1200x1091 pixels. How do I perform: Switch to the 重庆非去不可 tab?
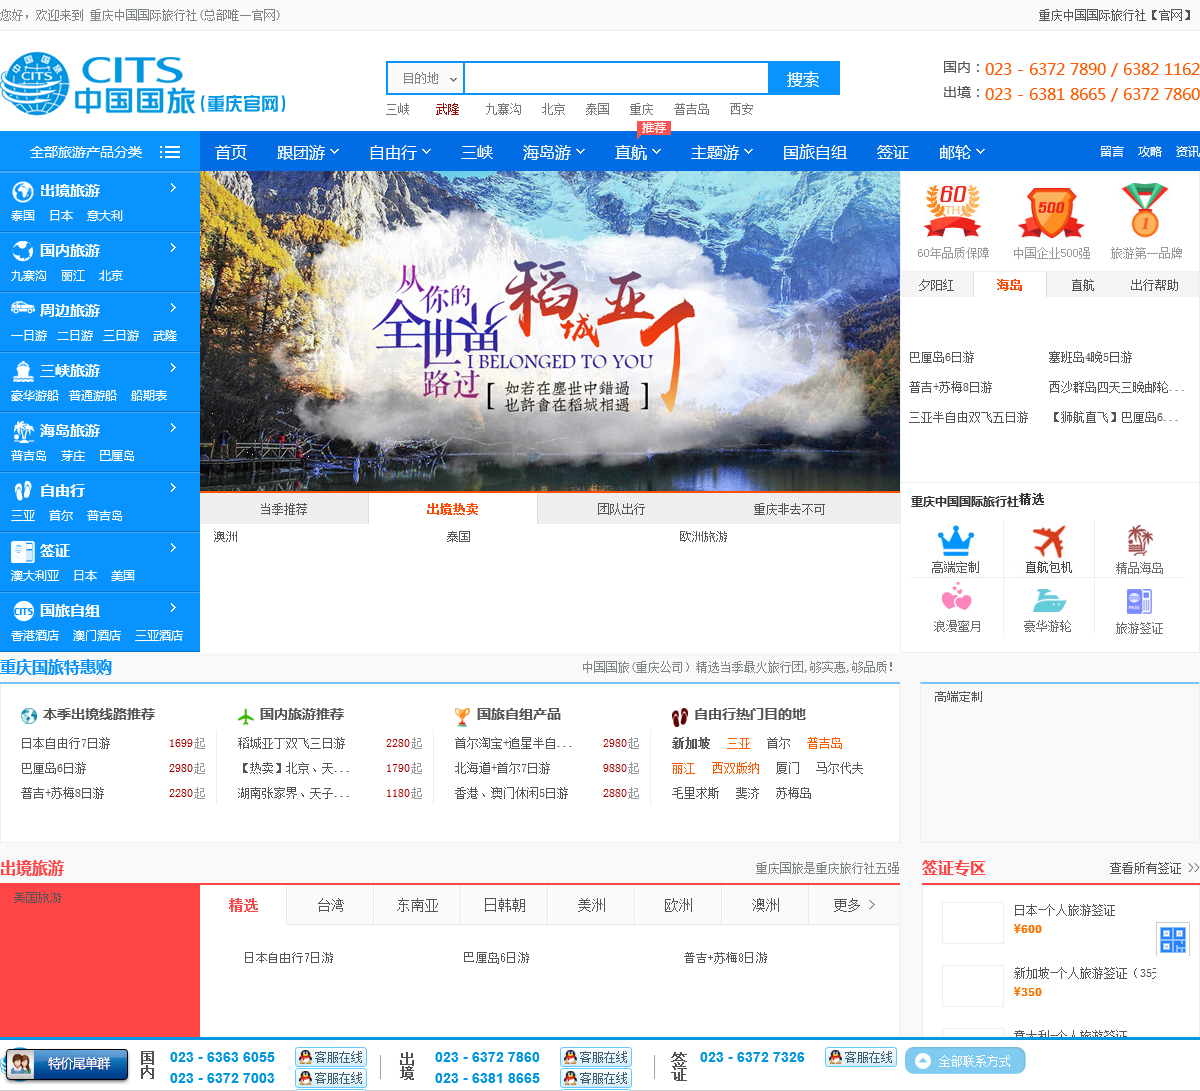click(789, 509)
